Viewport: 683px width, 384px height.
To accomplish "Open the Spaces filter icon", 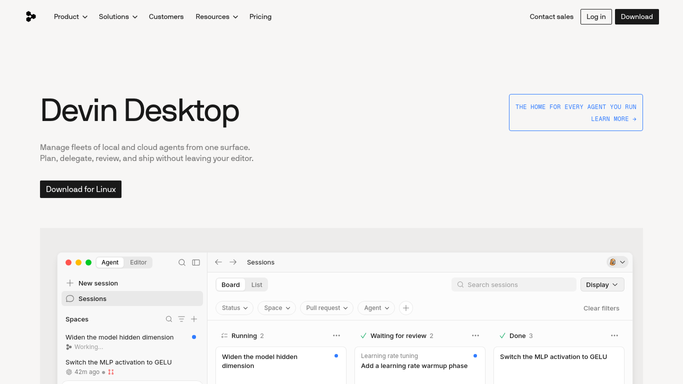I will 181,319.
